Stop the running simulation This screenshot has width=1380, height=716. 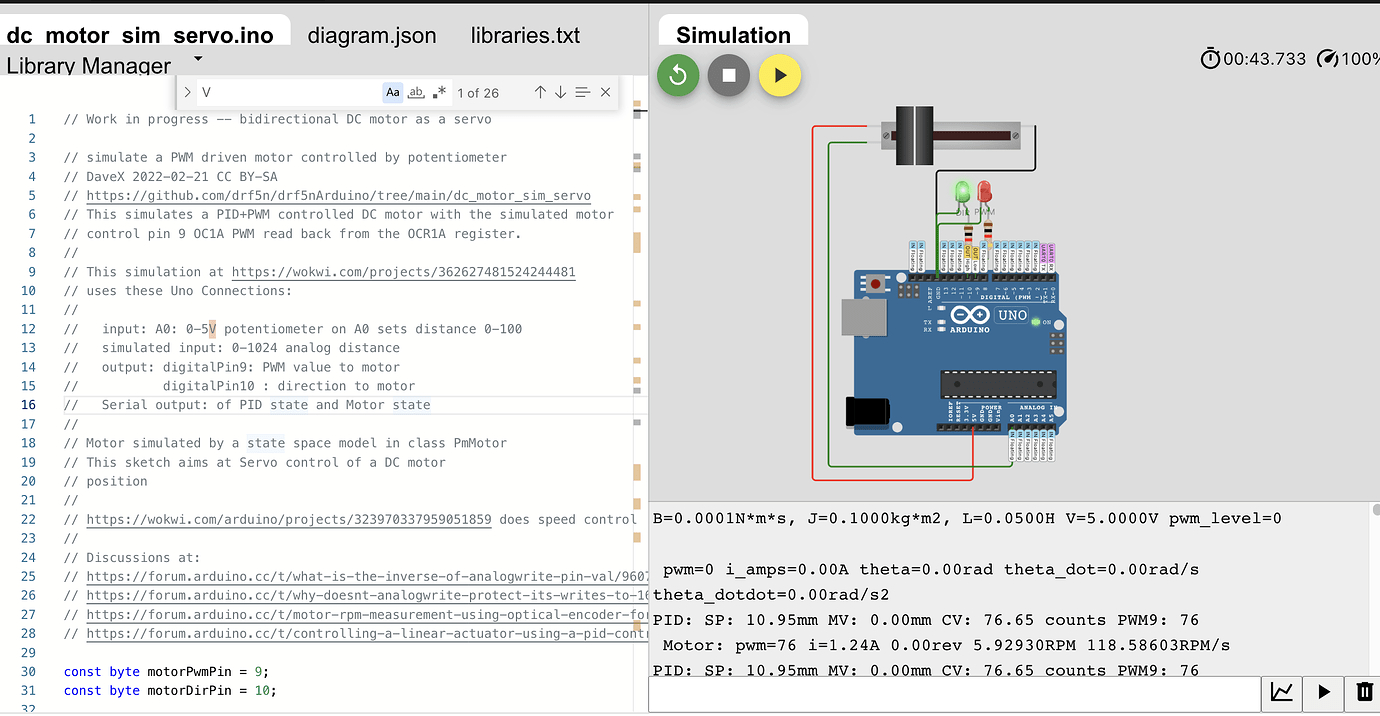coord(728,75)
